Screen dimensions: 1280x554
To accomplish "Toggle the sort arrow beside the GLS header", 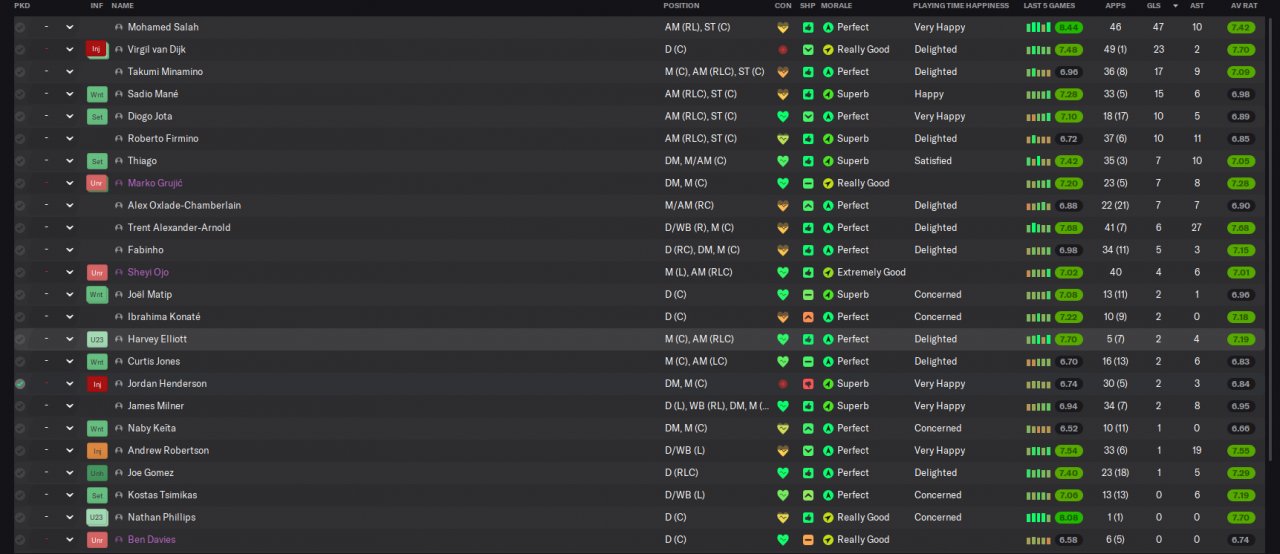I will pyautogui.click(x=1174, y=6).
